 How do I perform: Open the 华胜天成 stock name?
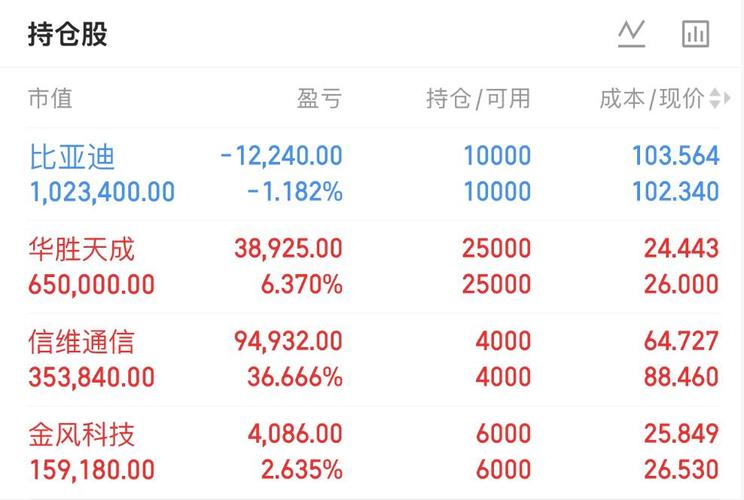coord(82,250)
